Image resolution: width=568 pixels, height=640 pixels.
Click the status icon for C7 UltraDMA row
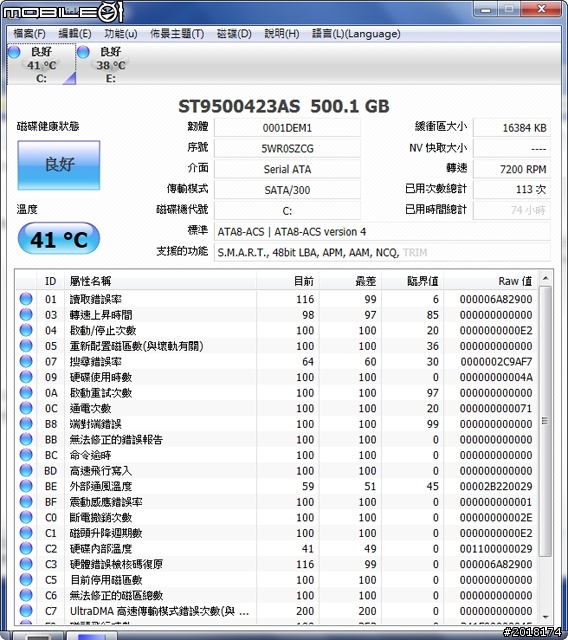[x=26, y=611]
